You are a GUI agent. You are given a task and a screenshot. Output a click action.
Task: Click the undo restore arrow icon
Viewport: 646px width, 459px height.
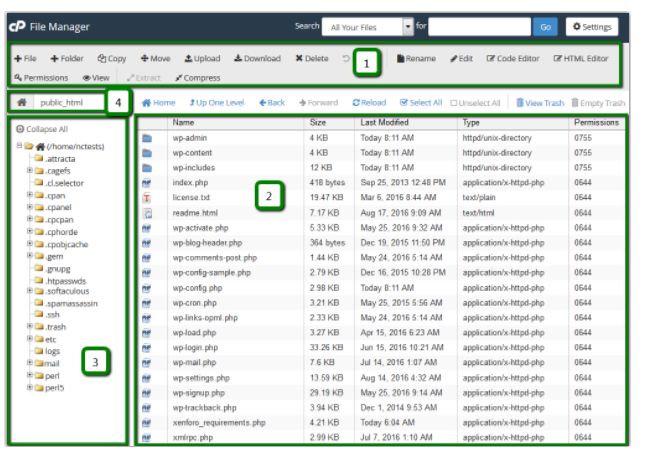pyautogui.click(x=346, y=59)
